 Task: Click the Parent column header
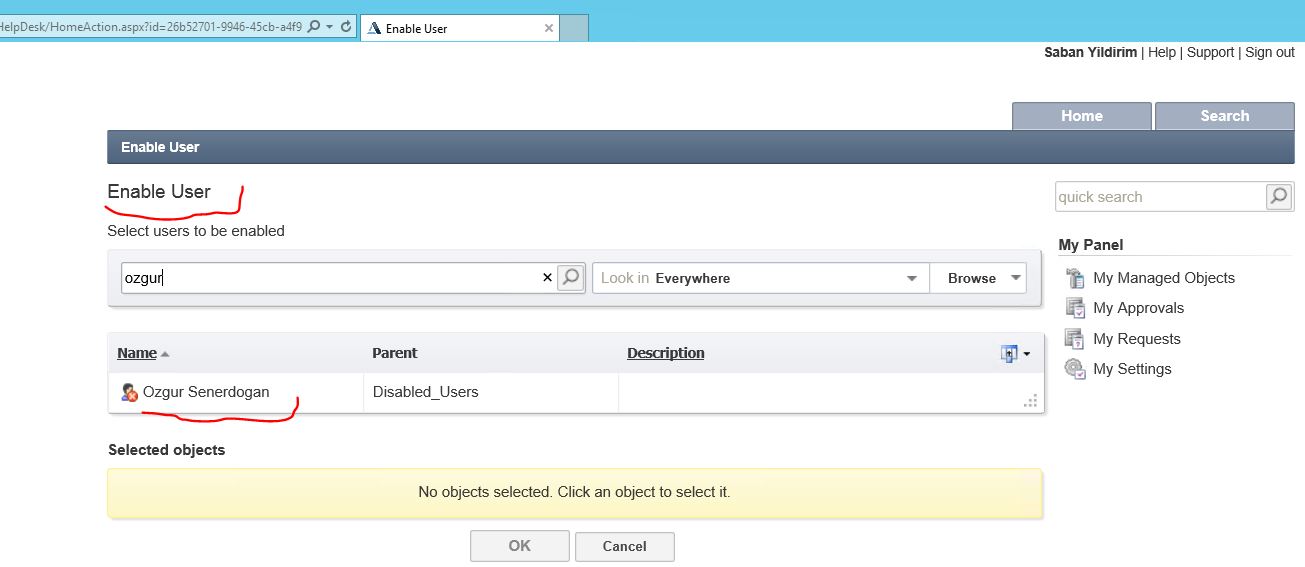click(395, 353)
